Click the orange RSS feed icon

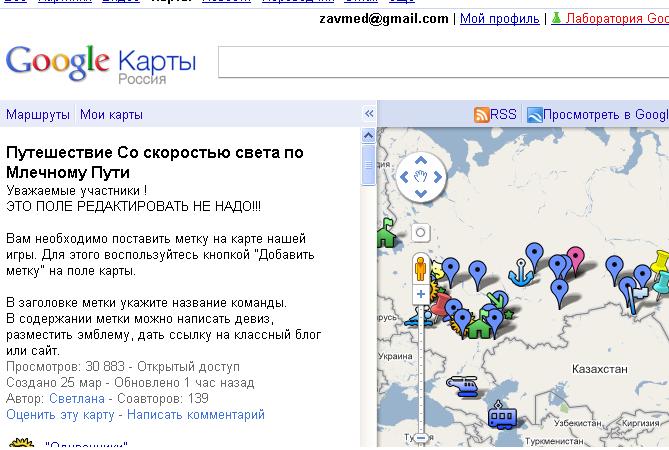click(x=481, y=115)
